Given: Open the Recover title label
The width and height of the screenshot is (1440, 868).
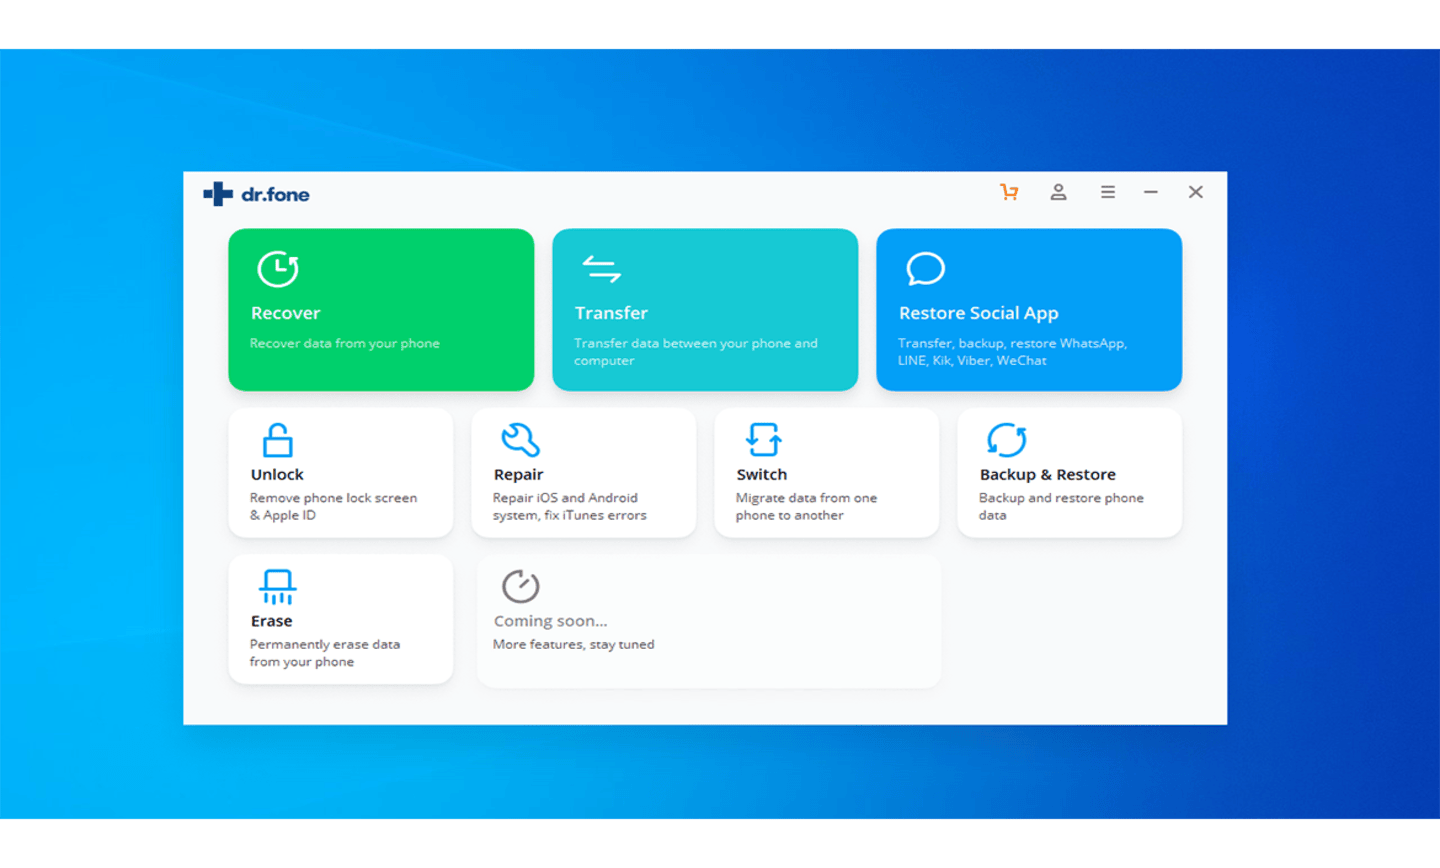Looking at the screenshot, I should pyautogui.click(x=285, y=313).
